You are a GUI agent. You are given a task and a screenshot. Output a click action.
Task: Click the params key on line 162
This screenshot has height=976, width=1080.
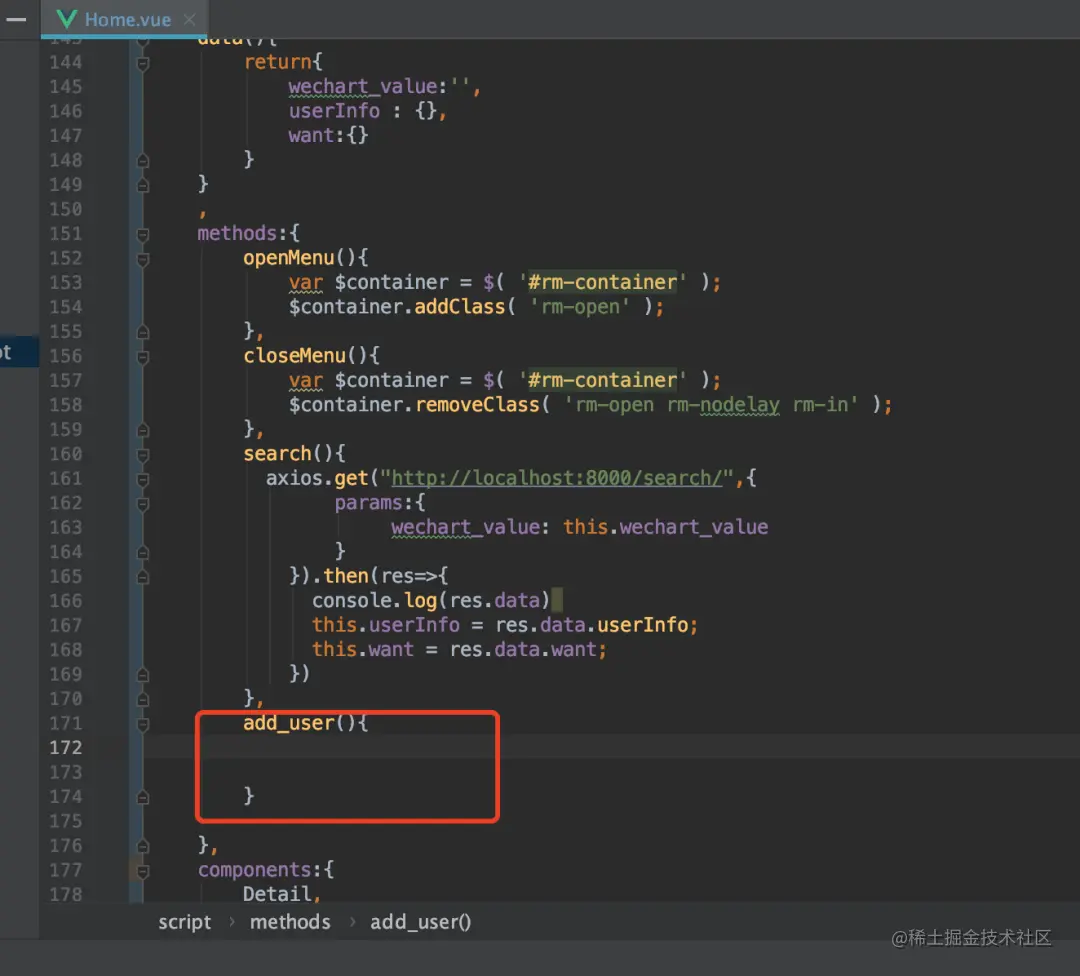pos(368,502)
